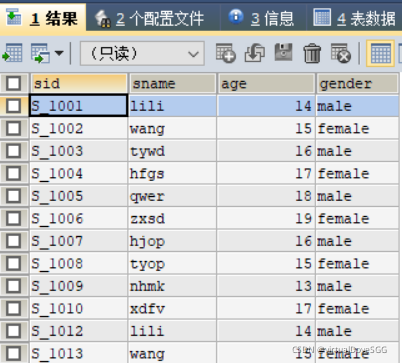Image resolution: width=402 pixels, height=363 pixels.
Task: Check the row S_1001 checkbox
Action: point(14,106)
